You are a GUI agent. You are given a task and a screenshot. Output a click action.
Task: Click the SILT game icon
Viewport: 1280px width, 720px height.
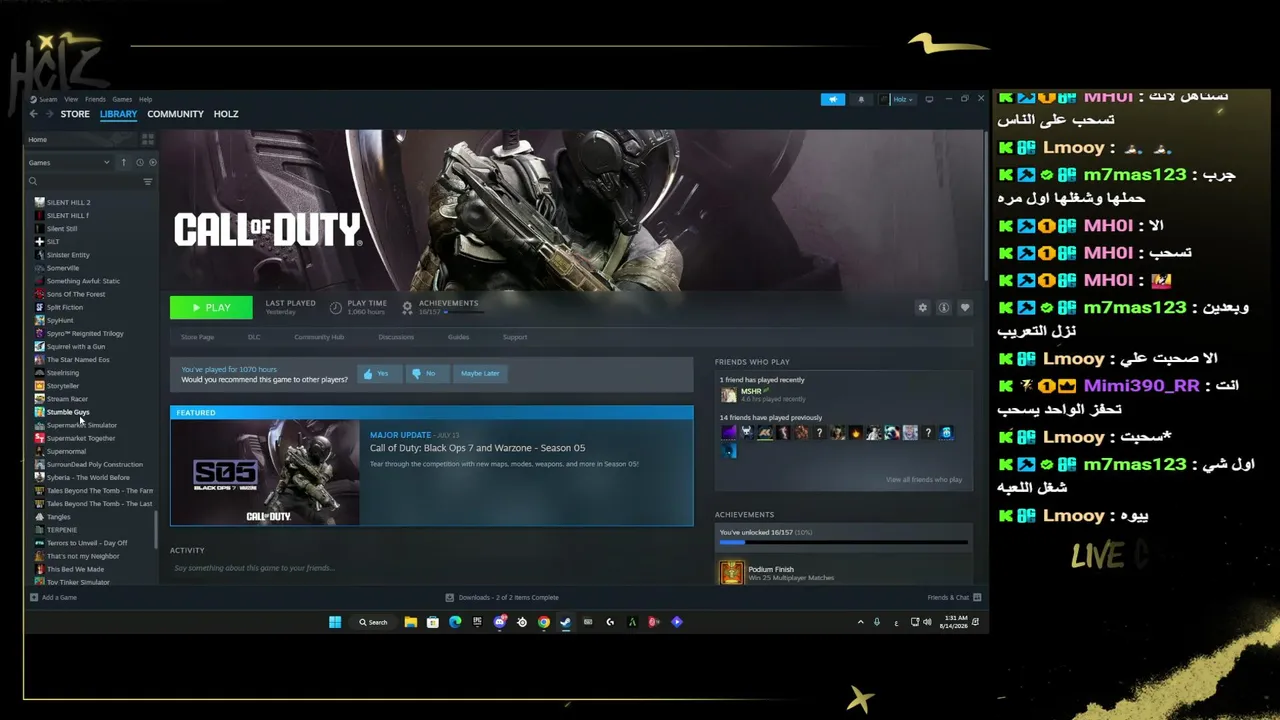click(x=39, y=241)
